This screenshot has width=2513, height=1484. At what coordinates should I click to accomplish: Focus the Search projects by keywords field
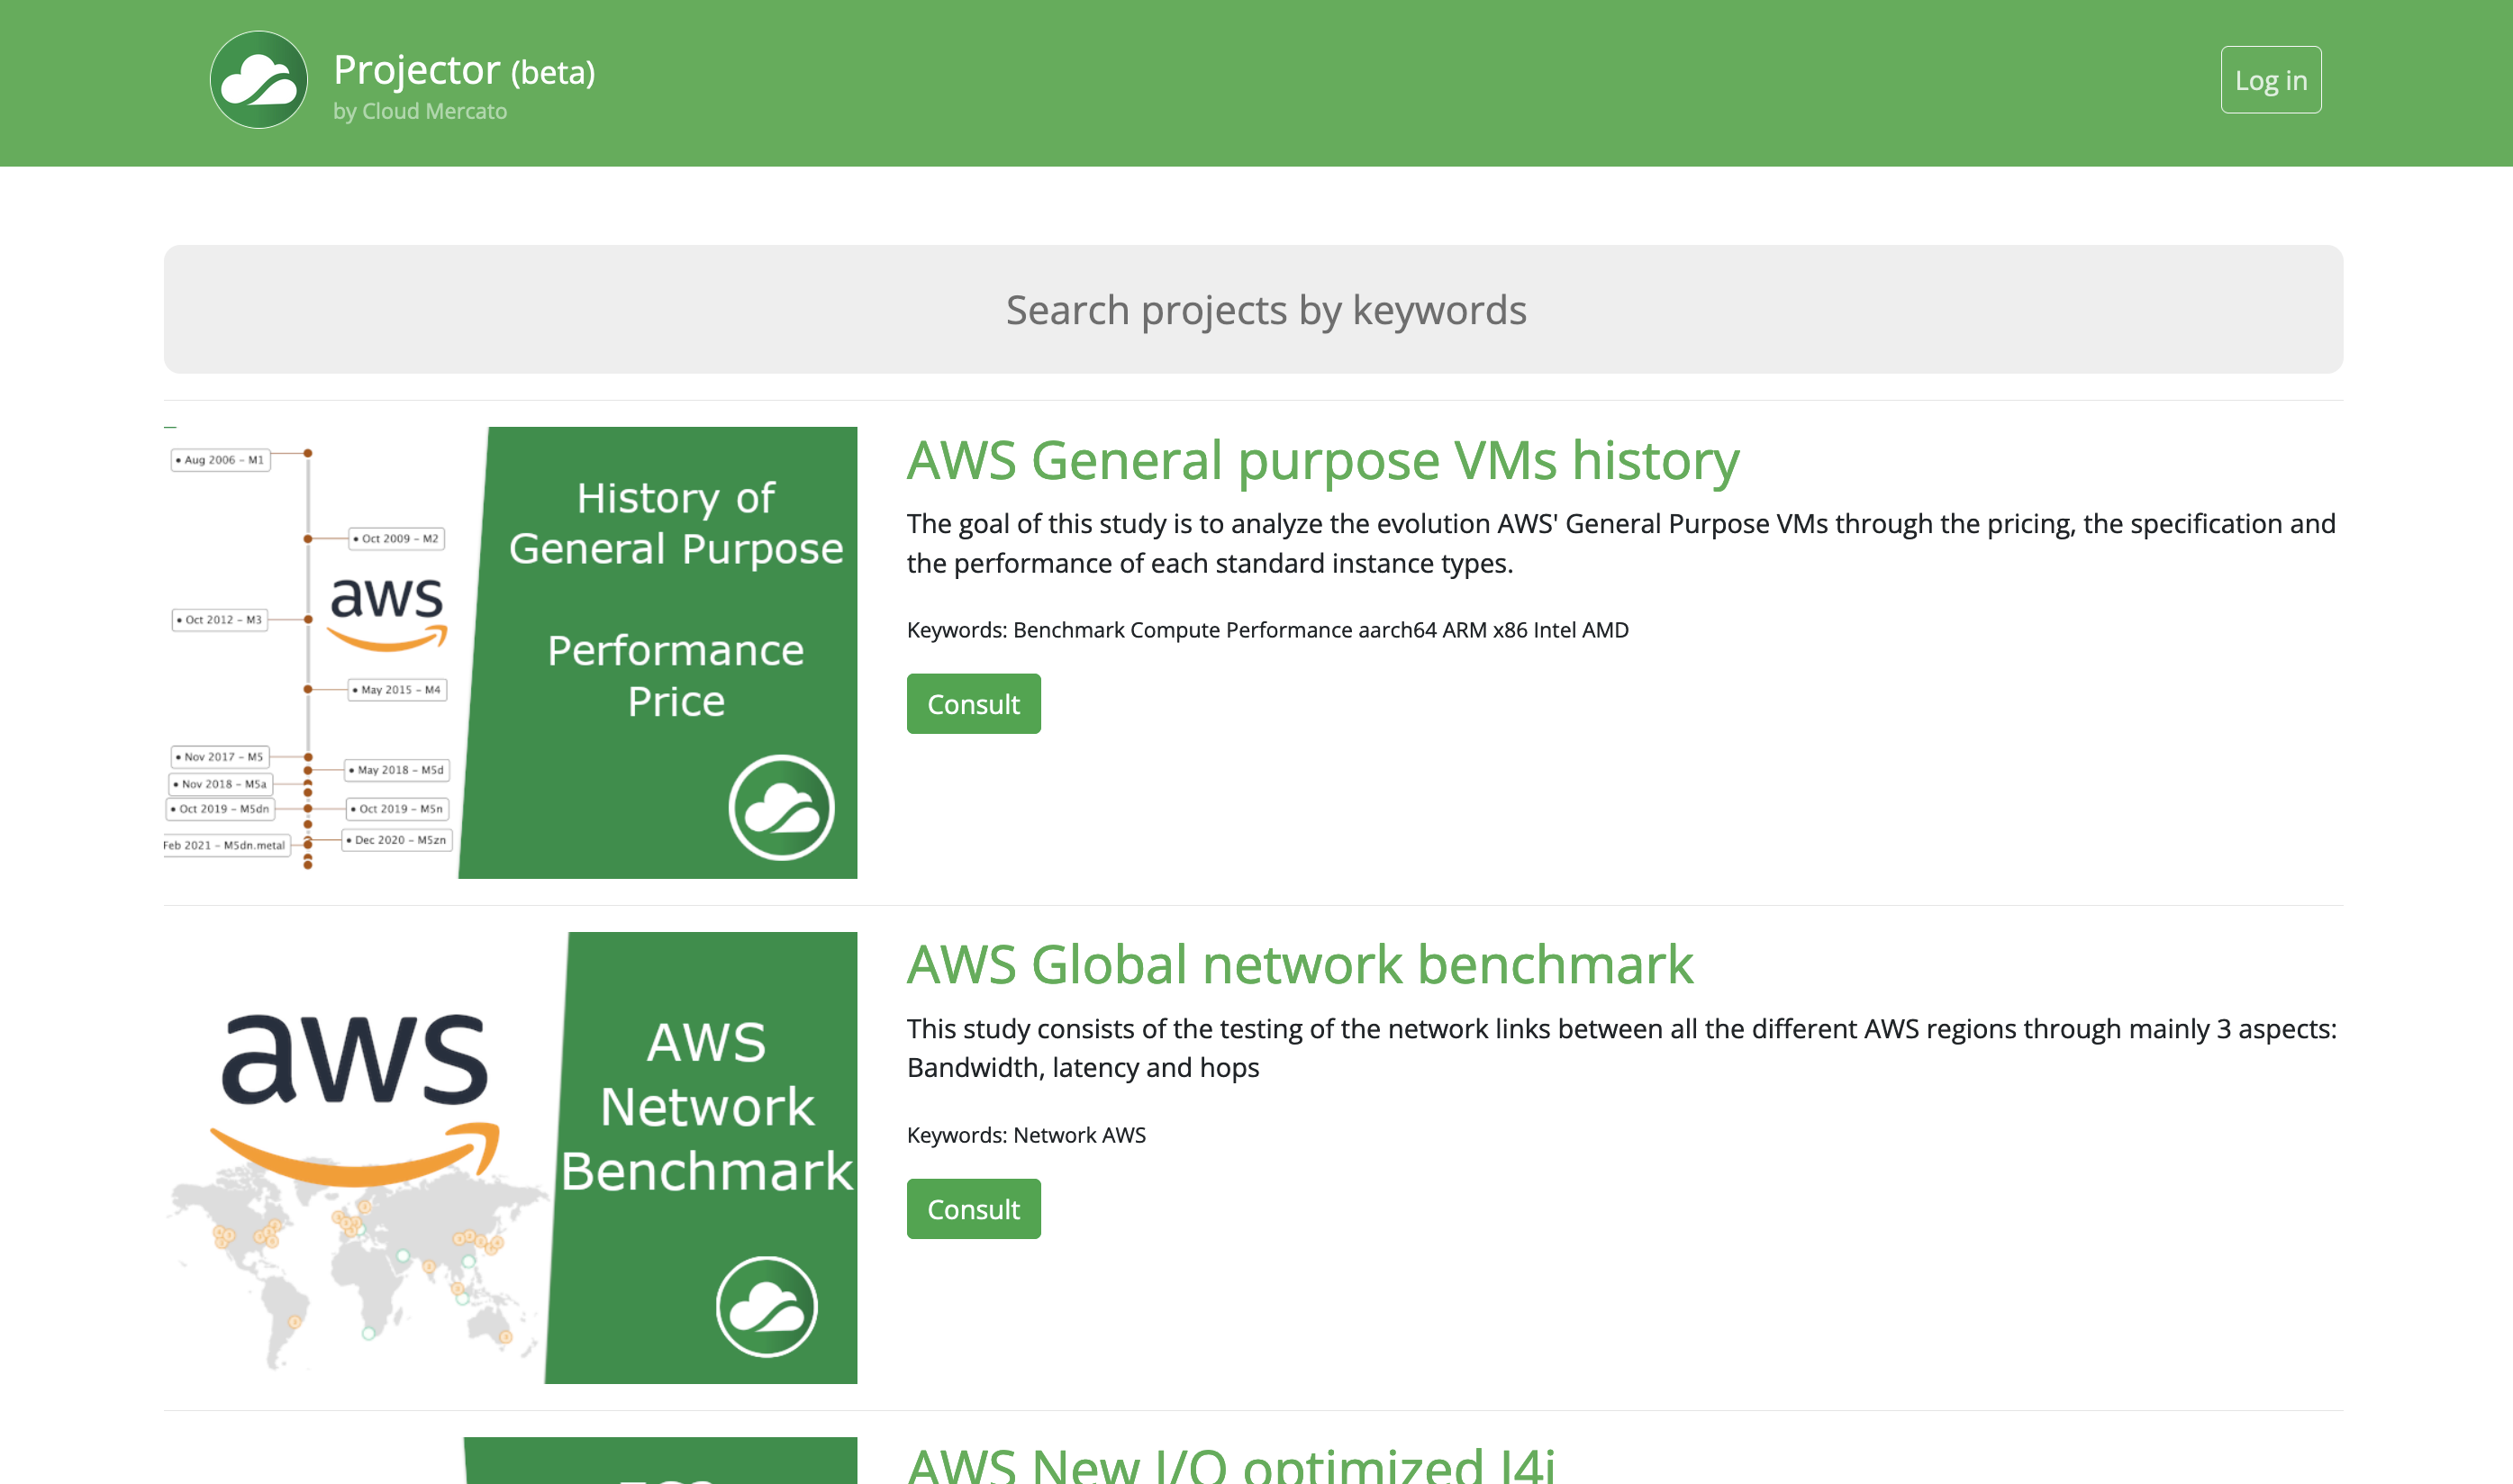tap(1253, 309)
